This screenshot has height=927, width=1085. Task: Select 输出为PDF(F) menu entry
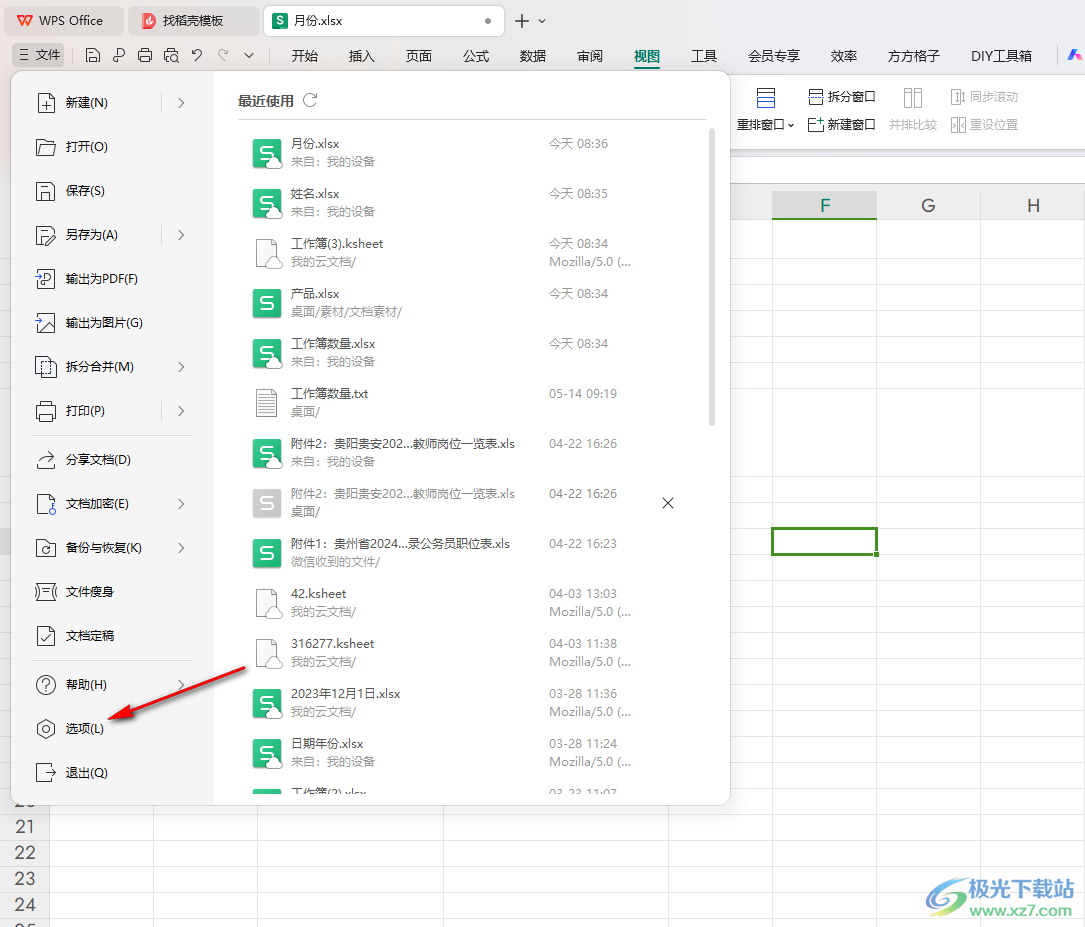click(112, 279)
